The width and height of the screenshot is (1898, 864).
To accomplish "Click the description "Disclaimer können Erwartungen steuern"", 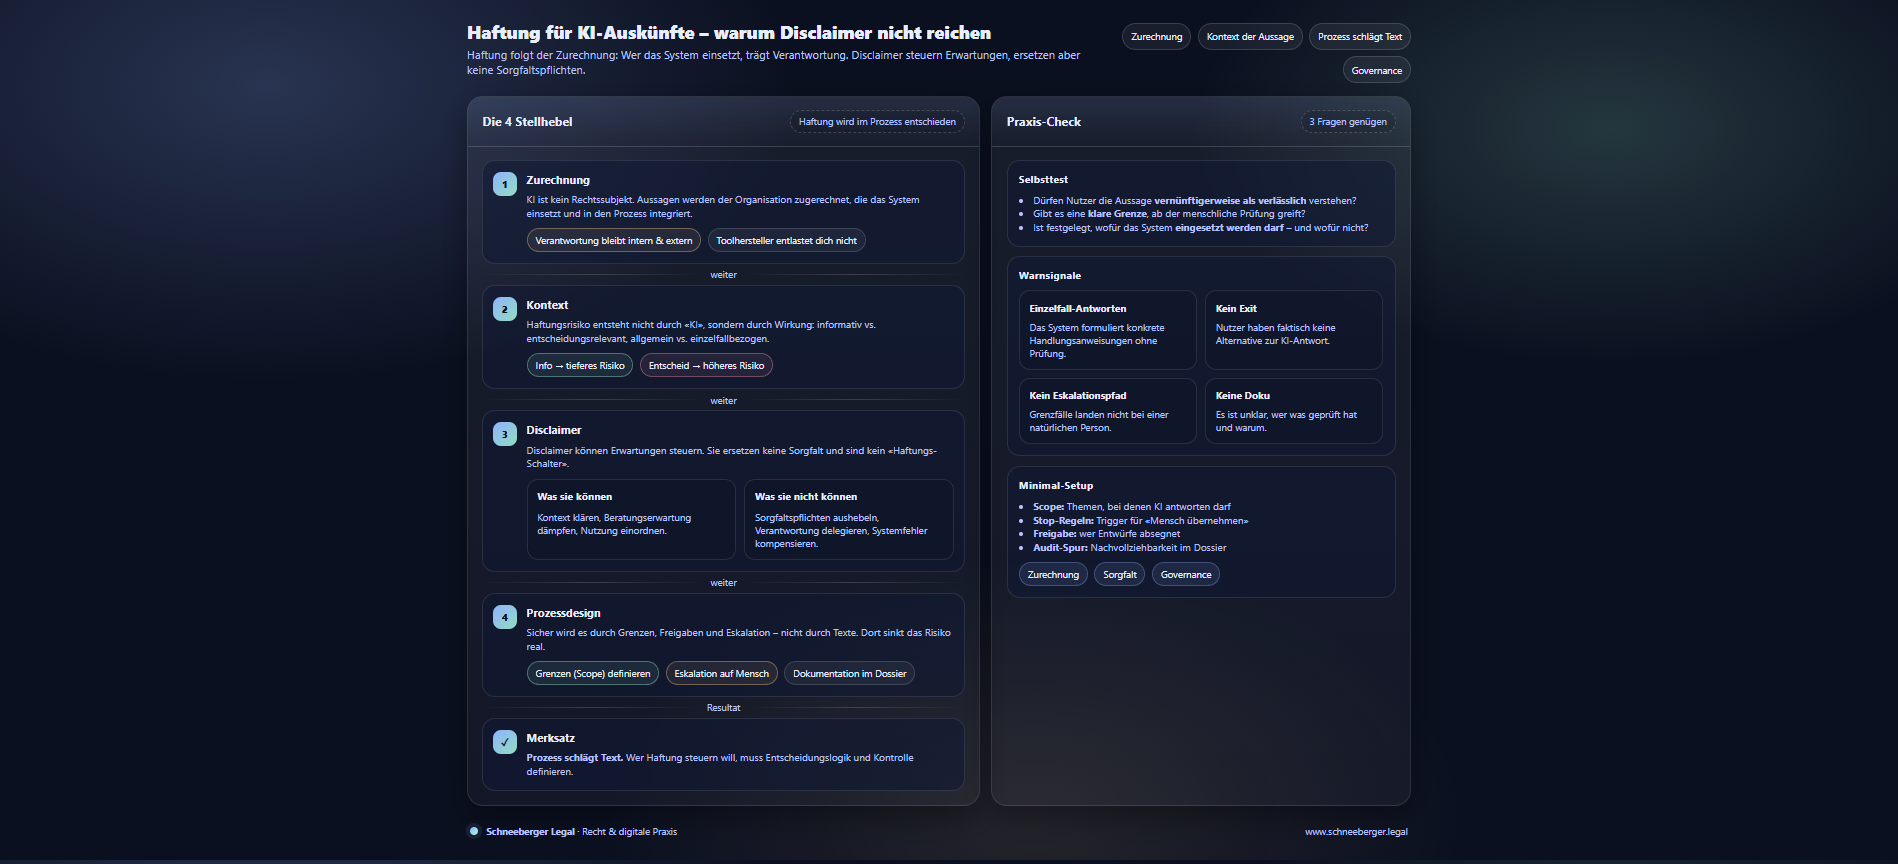I will point(731,457).
